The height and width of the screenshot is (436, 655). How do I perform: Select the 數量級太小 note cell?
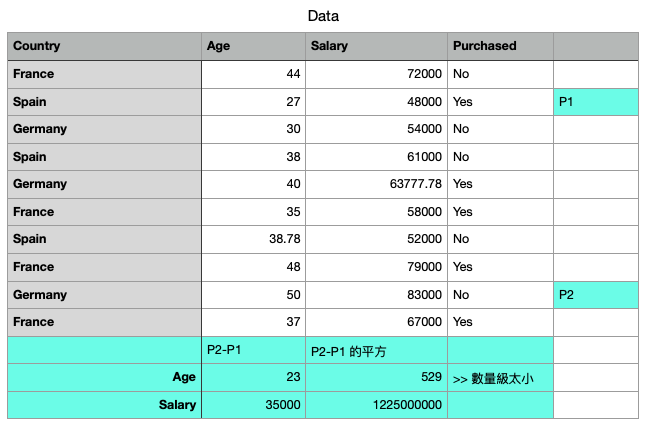click(x=500, y=378)
